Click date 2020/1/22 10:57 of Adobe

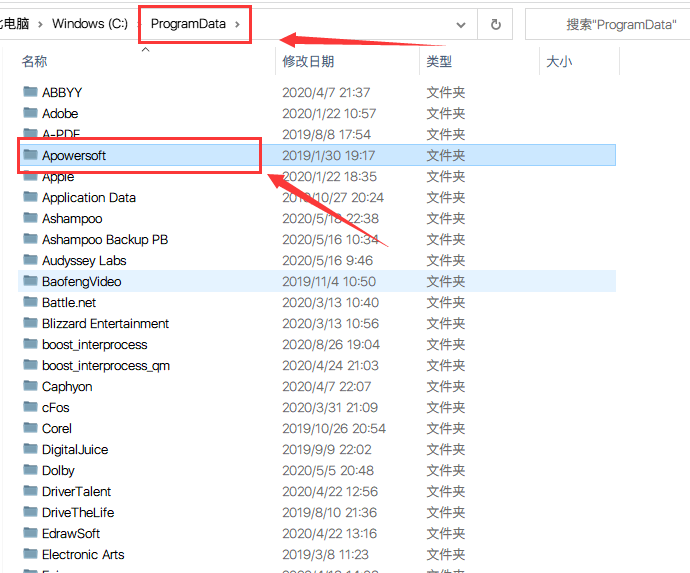pyautogui.click(x=329, y=114)
